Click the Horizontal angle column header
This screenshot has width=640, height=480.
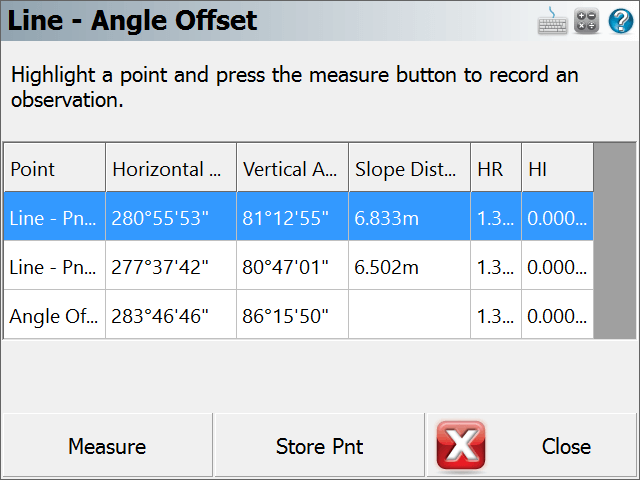point(171,168)
